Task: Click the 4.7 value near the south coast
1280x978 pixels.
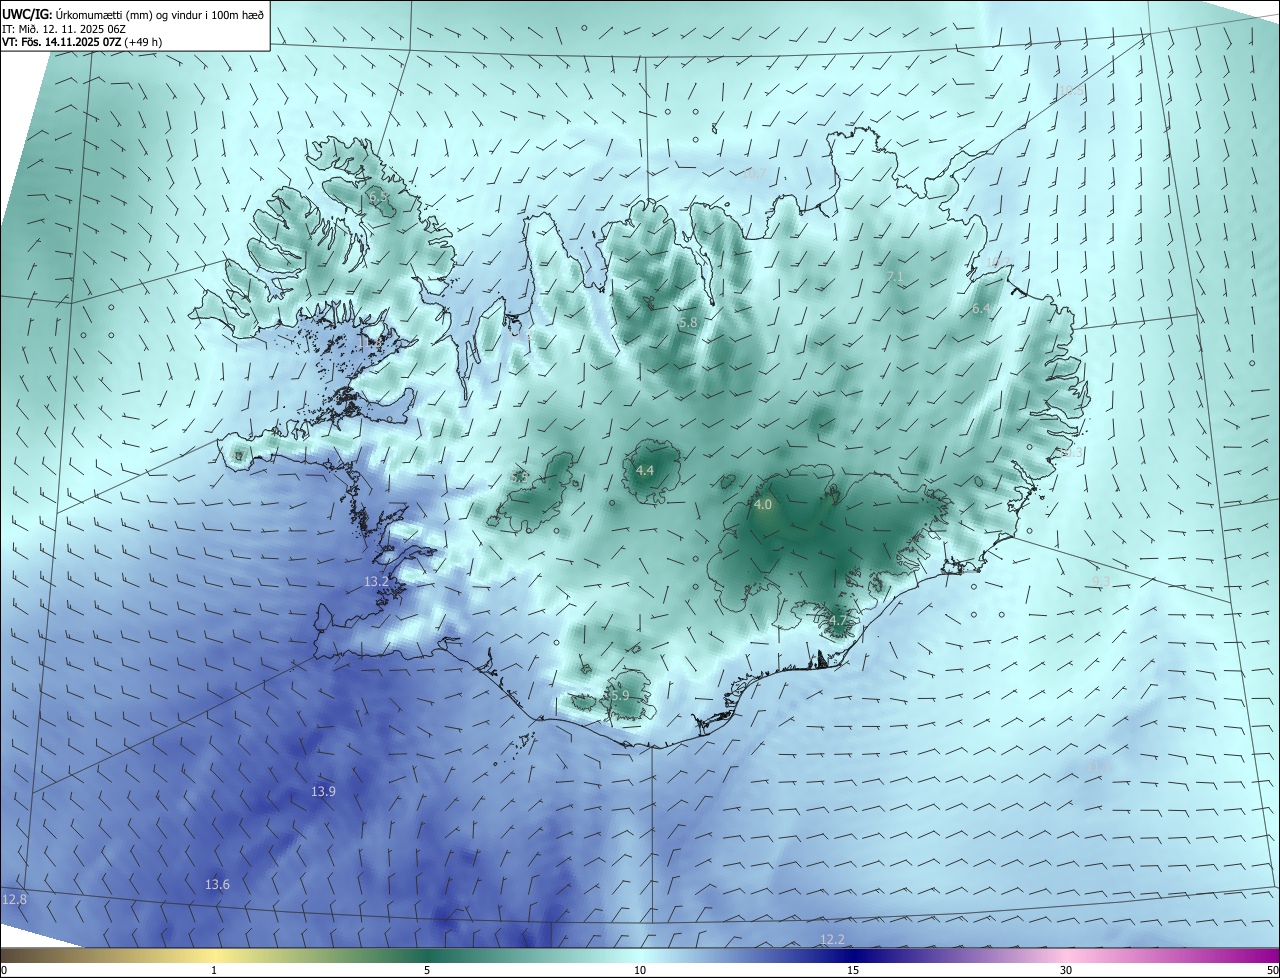Action: [838, 621]
